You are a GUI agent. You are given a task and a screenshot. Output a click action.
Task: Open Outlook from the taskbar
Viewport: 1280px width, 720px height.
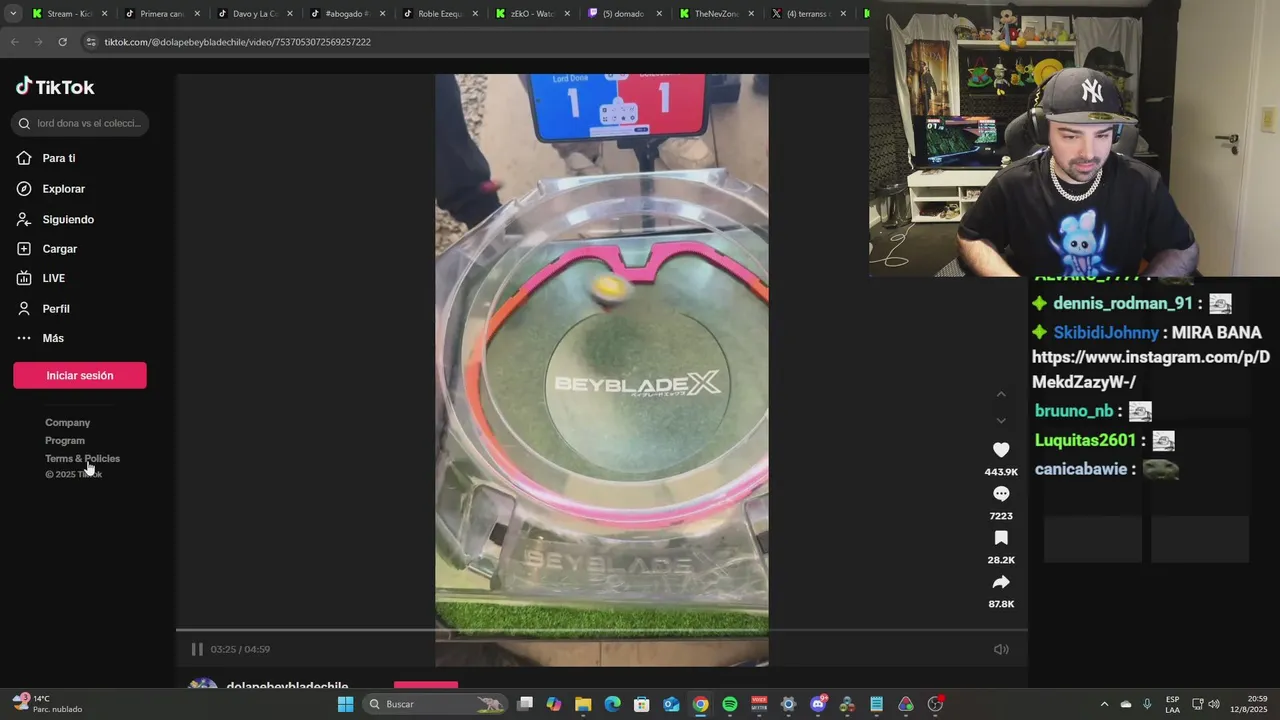pos(671,704)
